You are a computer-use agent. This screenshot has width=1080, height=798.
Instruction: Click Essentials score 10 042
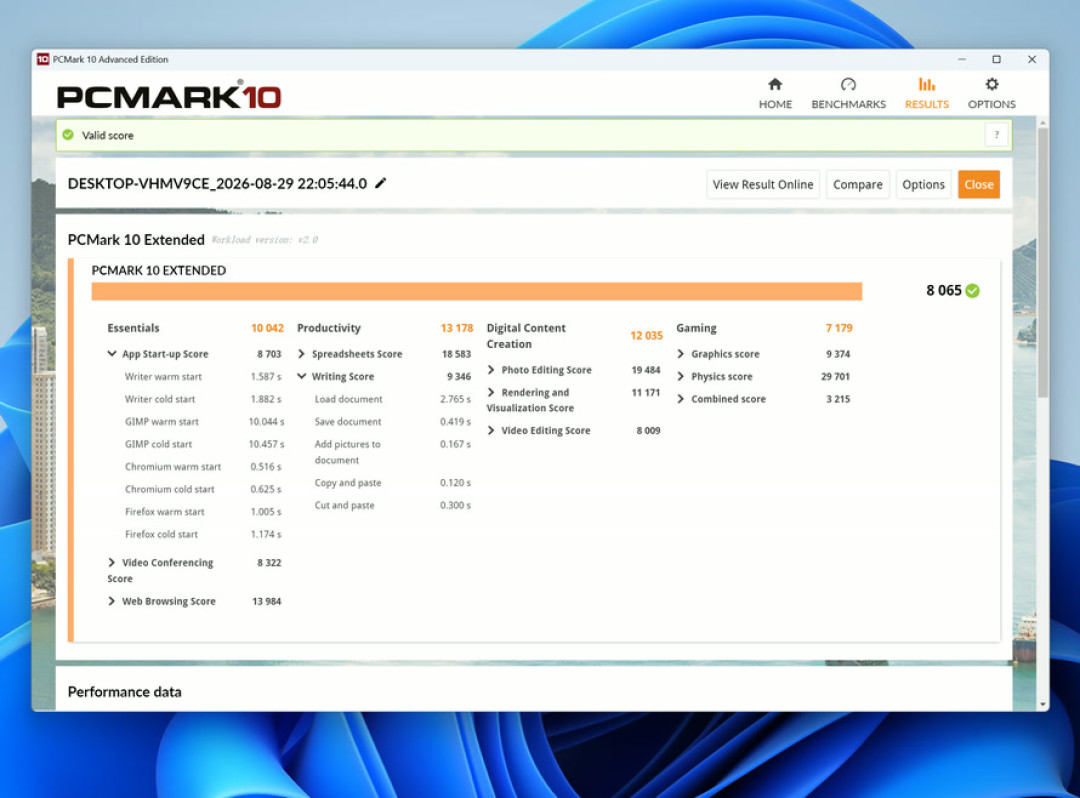click(267, 328)
